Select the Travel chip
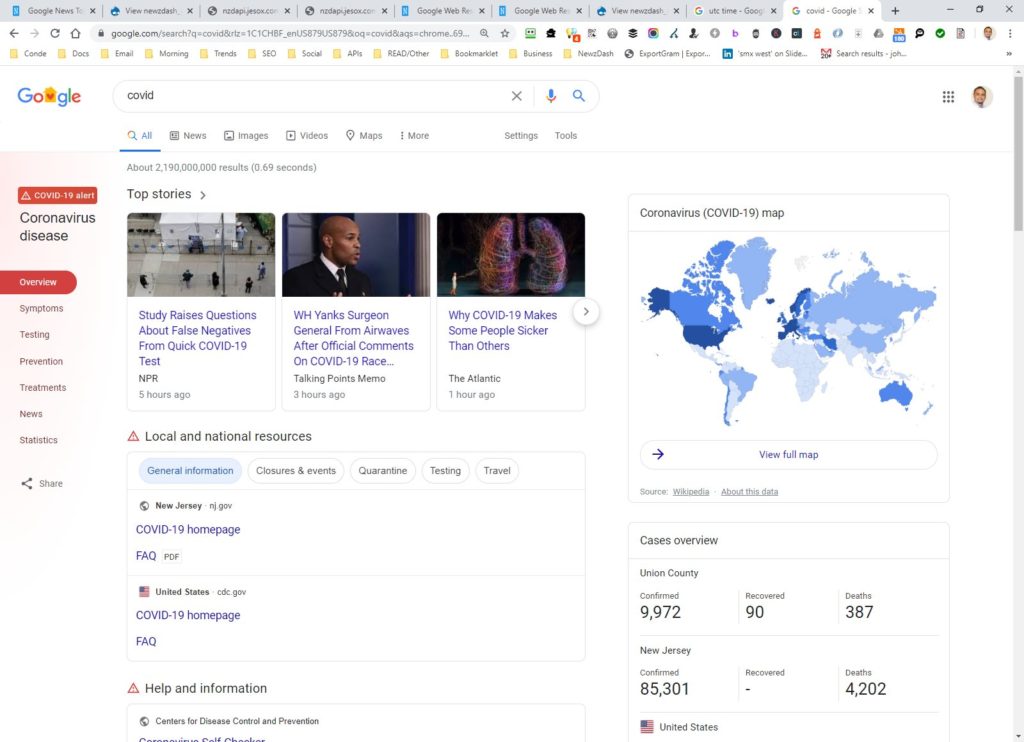 pos(497,471)
